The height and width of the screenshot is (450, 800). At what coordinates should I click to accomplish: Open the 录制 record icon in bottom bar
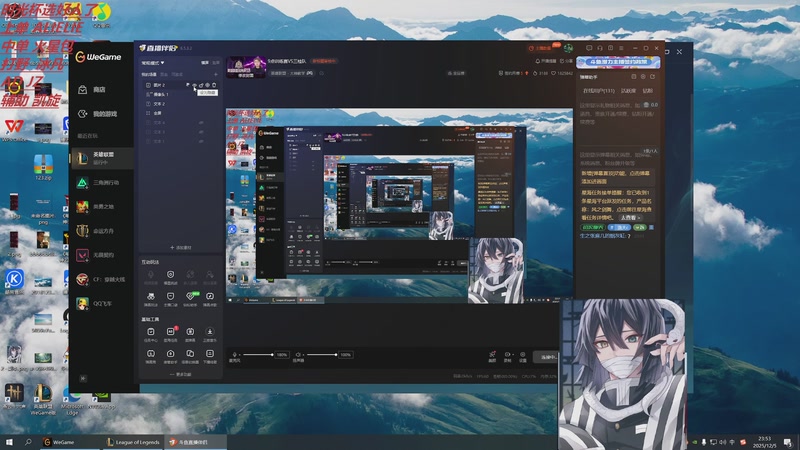(x=507, y=357)
